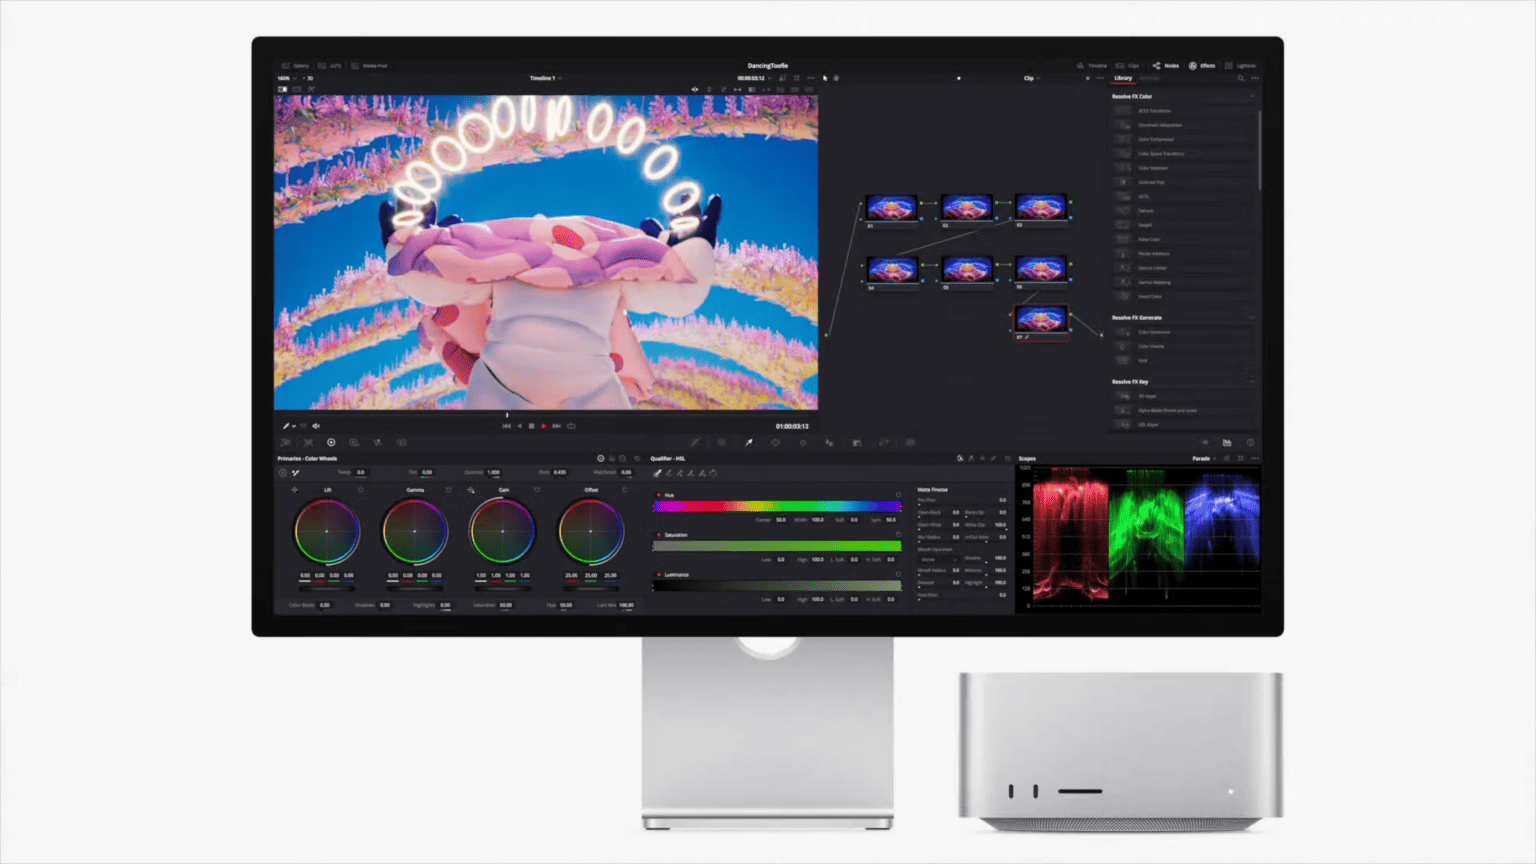This screenshot has height=864, width=1536.
Task: Toggle the Clips panel button
Action: click(x=1128, y=66)
